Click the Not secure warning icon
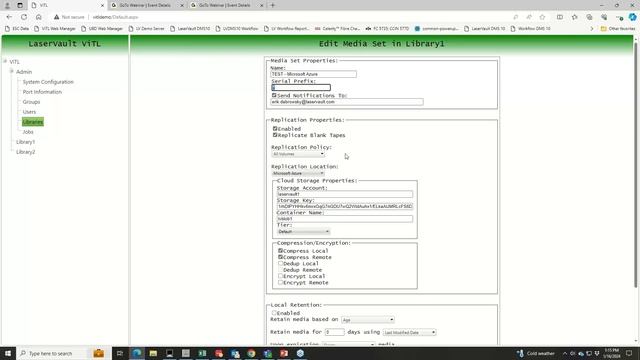 coord(56,17)
